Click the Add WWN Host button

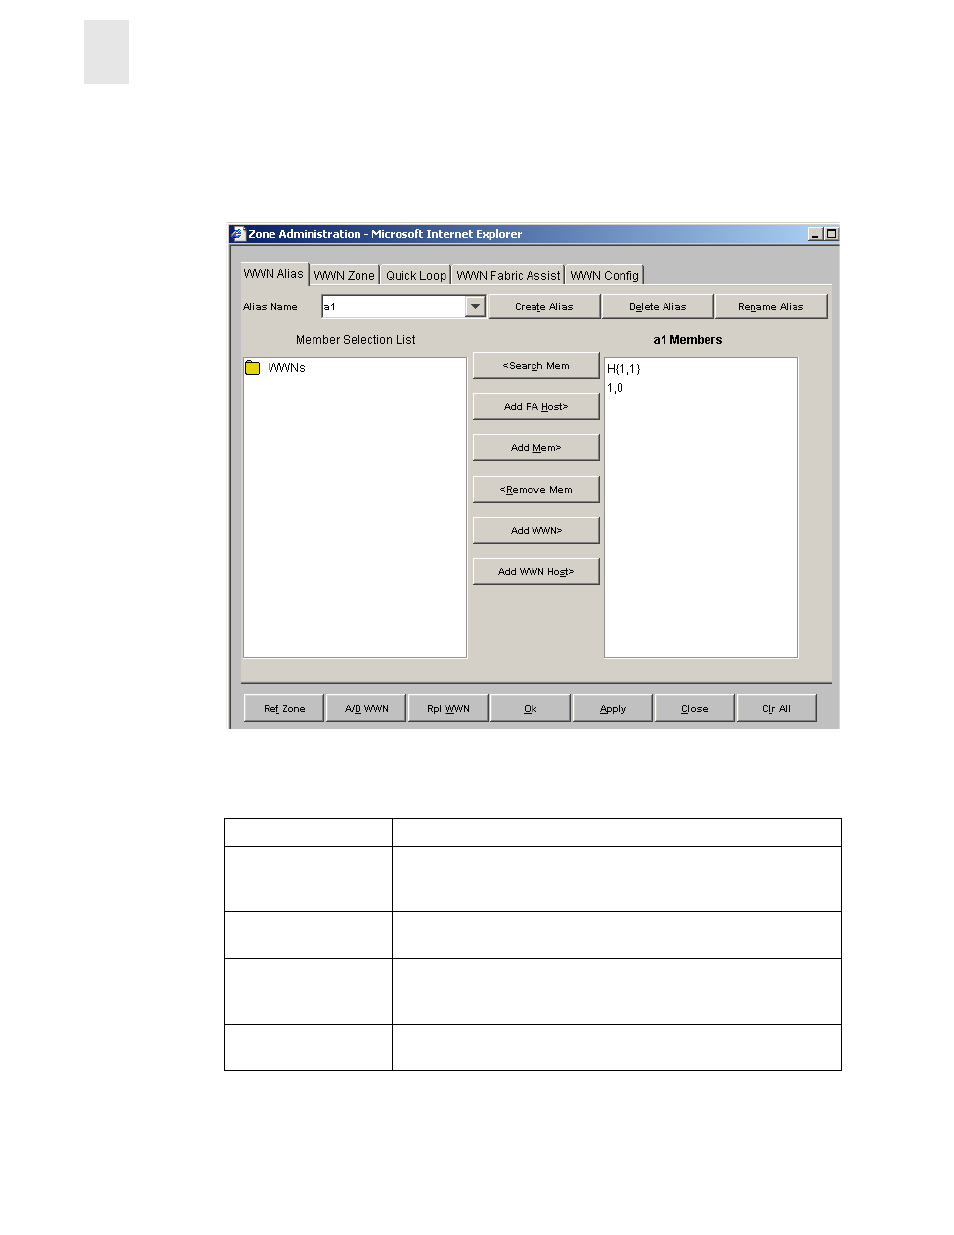coord(536,572)
